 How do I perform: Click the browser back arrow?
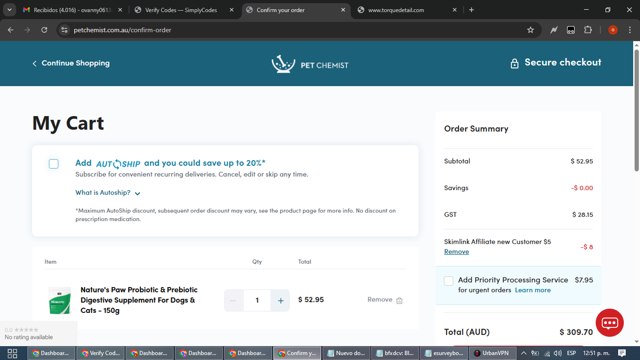(x=11, y=30)
